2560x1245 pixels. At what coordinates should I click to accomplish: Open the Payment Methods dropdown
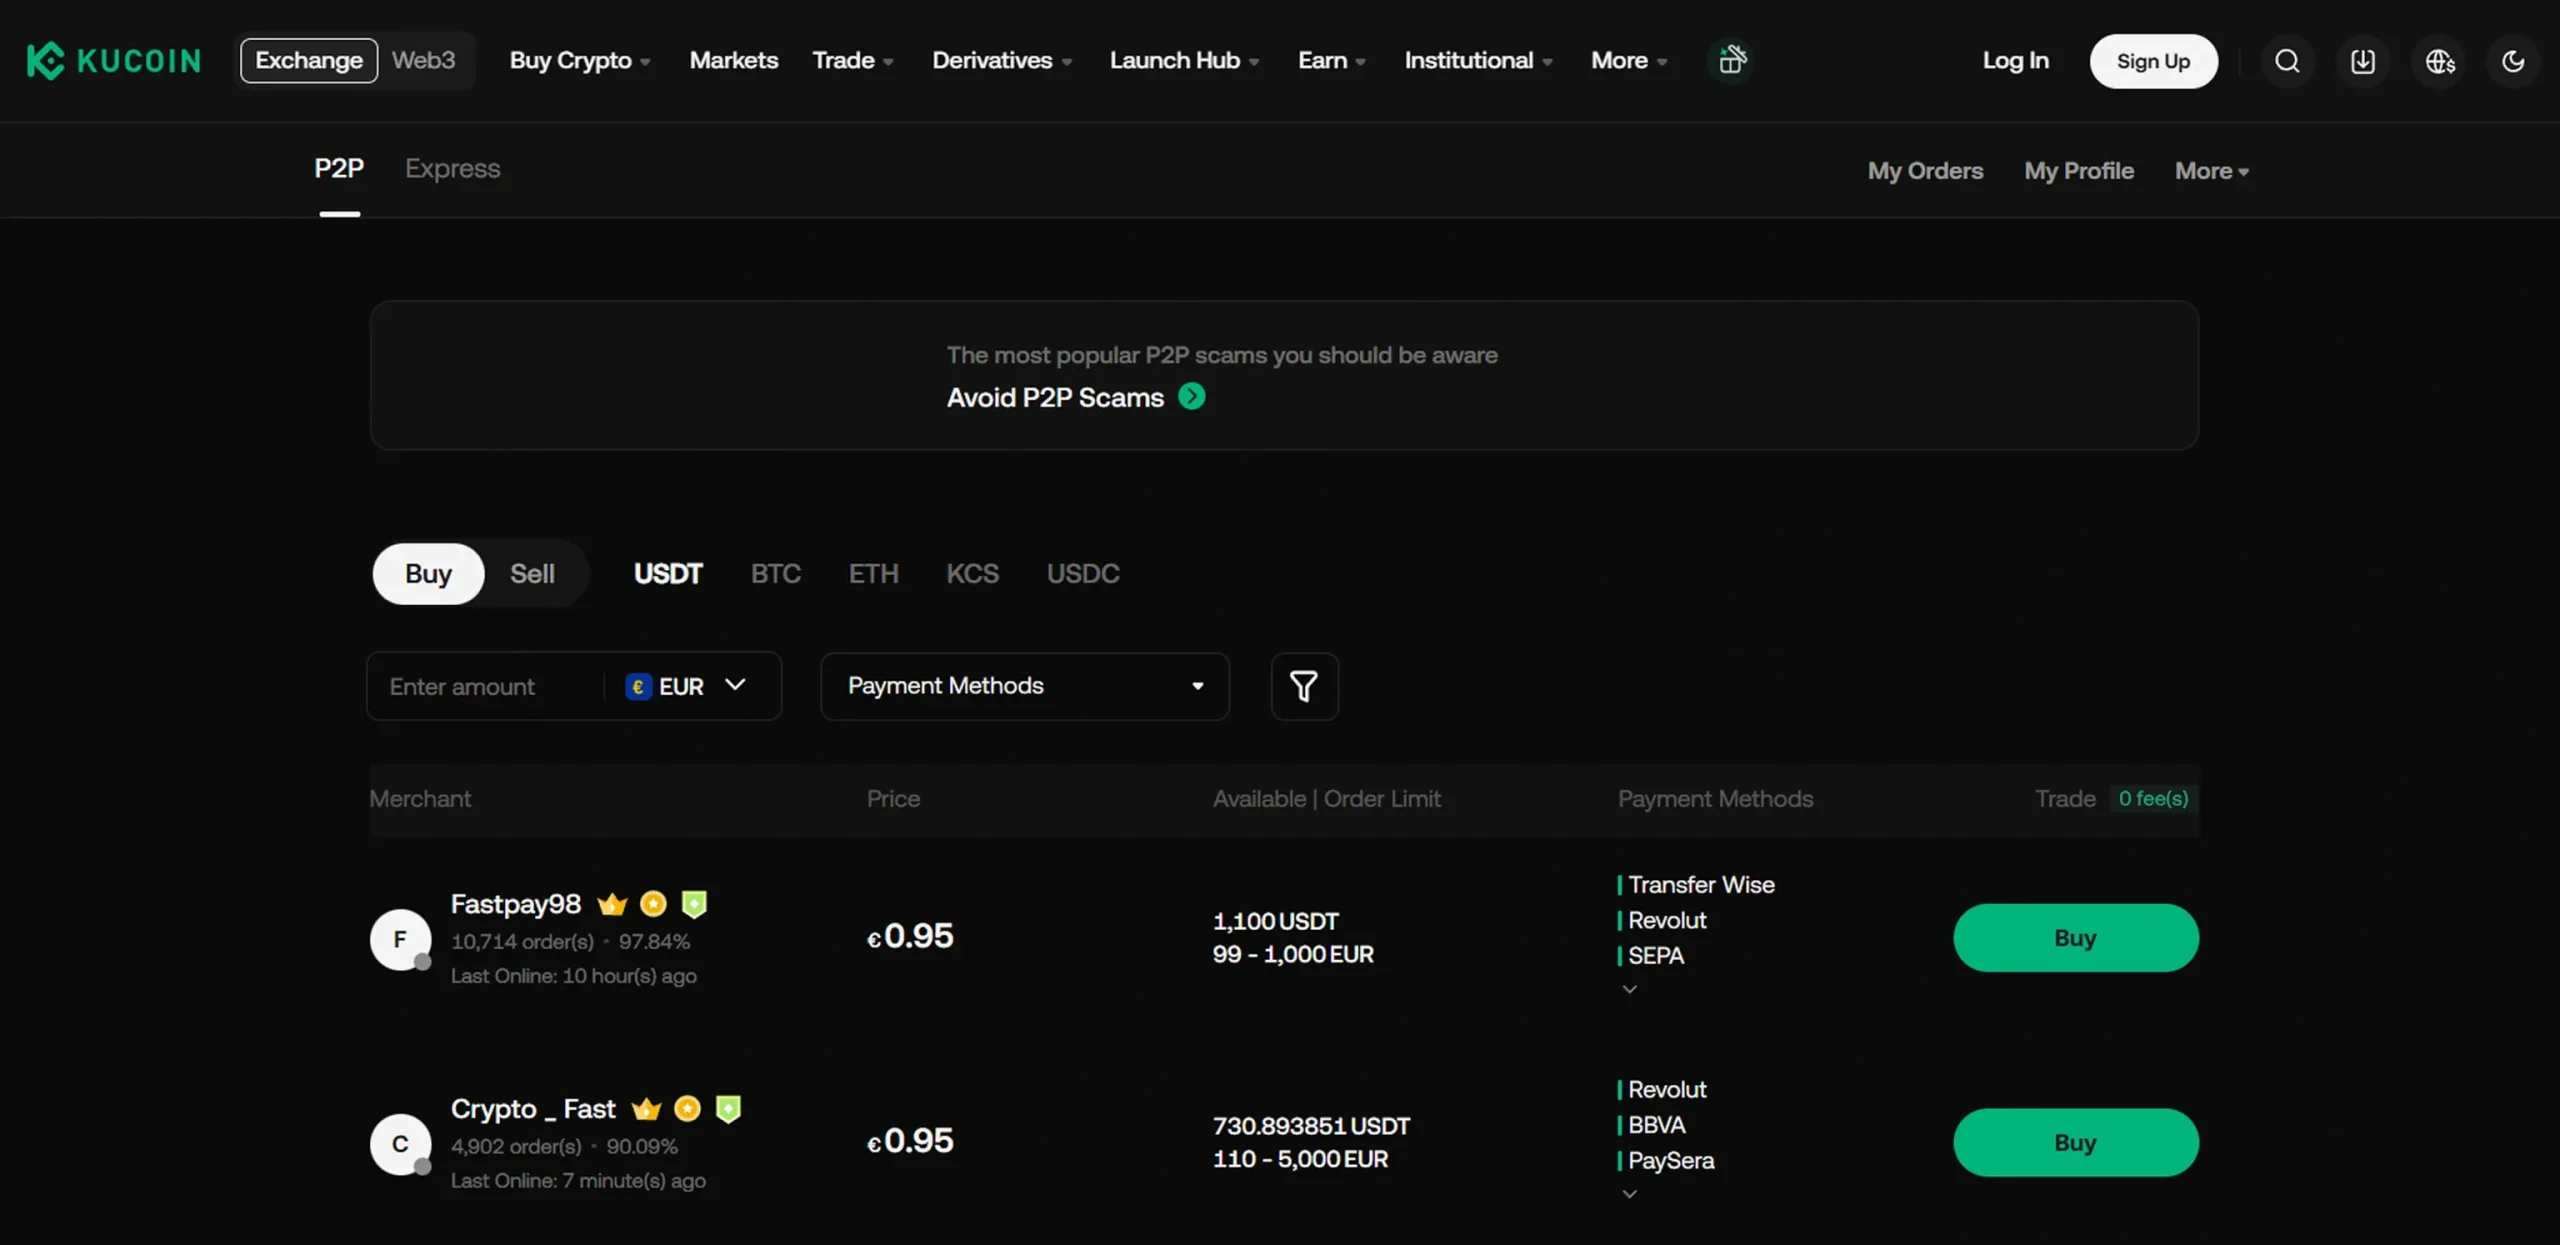[1024, 686]
